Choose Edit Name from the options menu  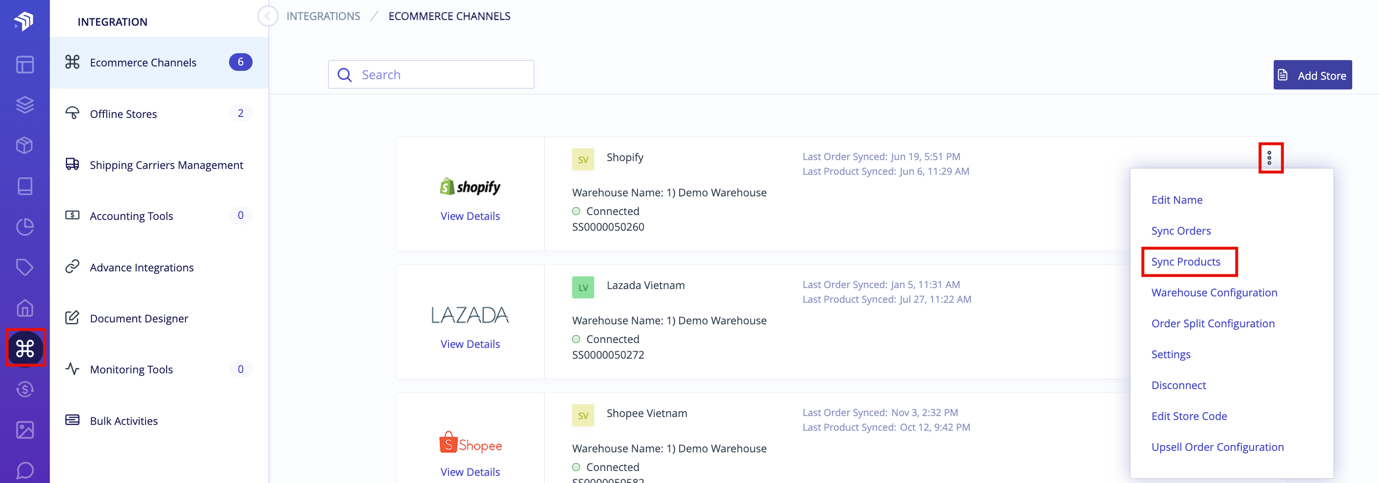pos(1177,200)
